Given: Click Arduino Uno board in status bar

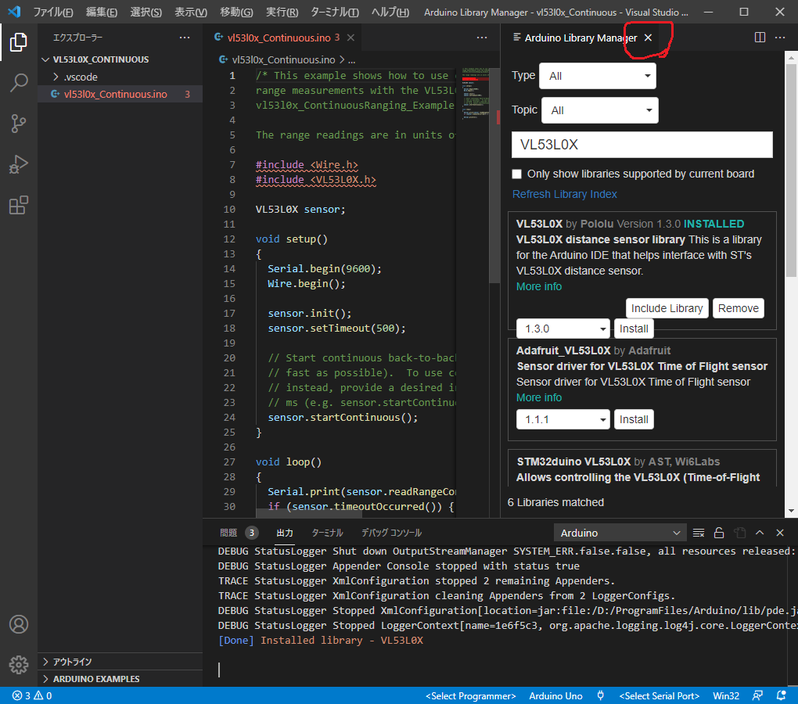Looking at the screenshot, I should point(555,696).
